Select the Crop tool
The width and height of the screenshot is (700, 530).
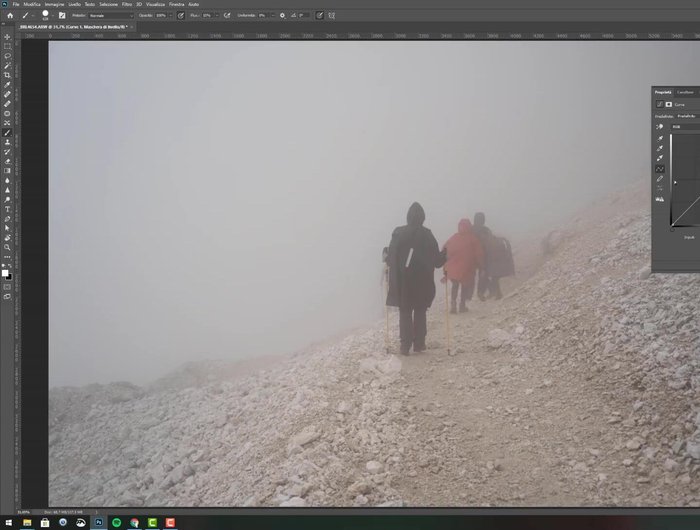pos(7,75)
